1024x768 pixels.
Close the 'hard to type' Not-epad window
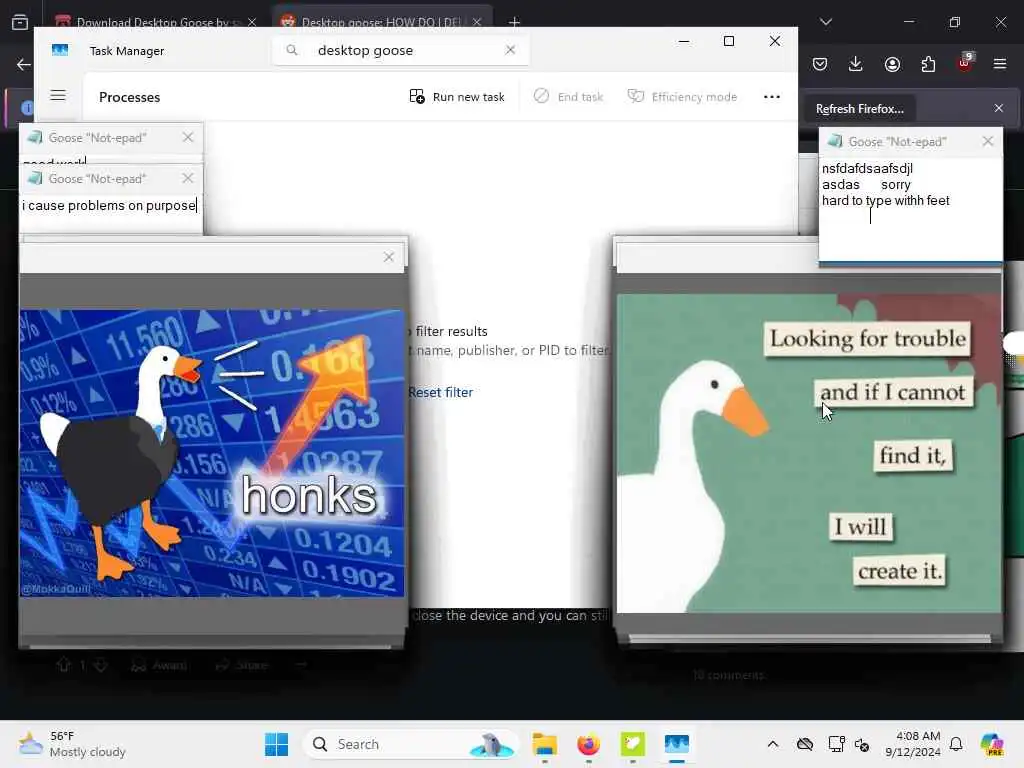click(987, 141)
